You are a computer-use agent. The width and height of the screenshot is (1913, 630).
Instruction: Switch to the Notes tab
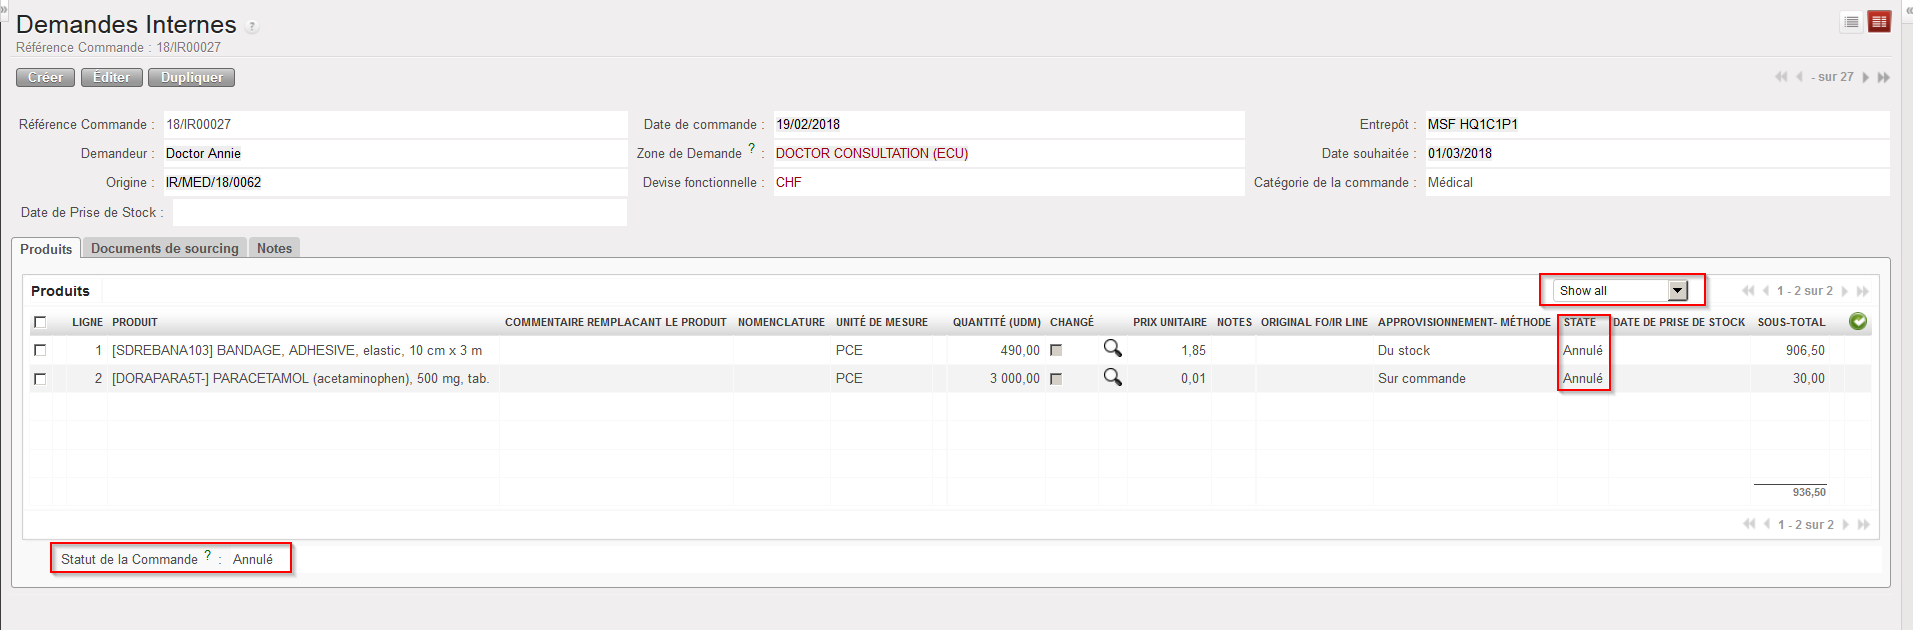tap(274, 248)
